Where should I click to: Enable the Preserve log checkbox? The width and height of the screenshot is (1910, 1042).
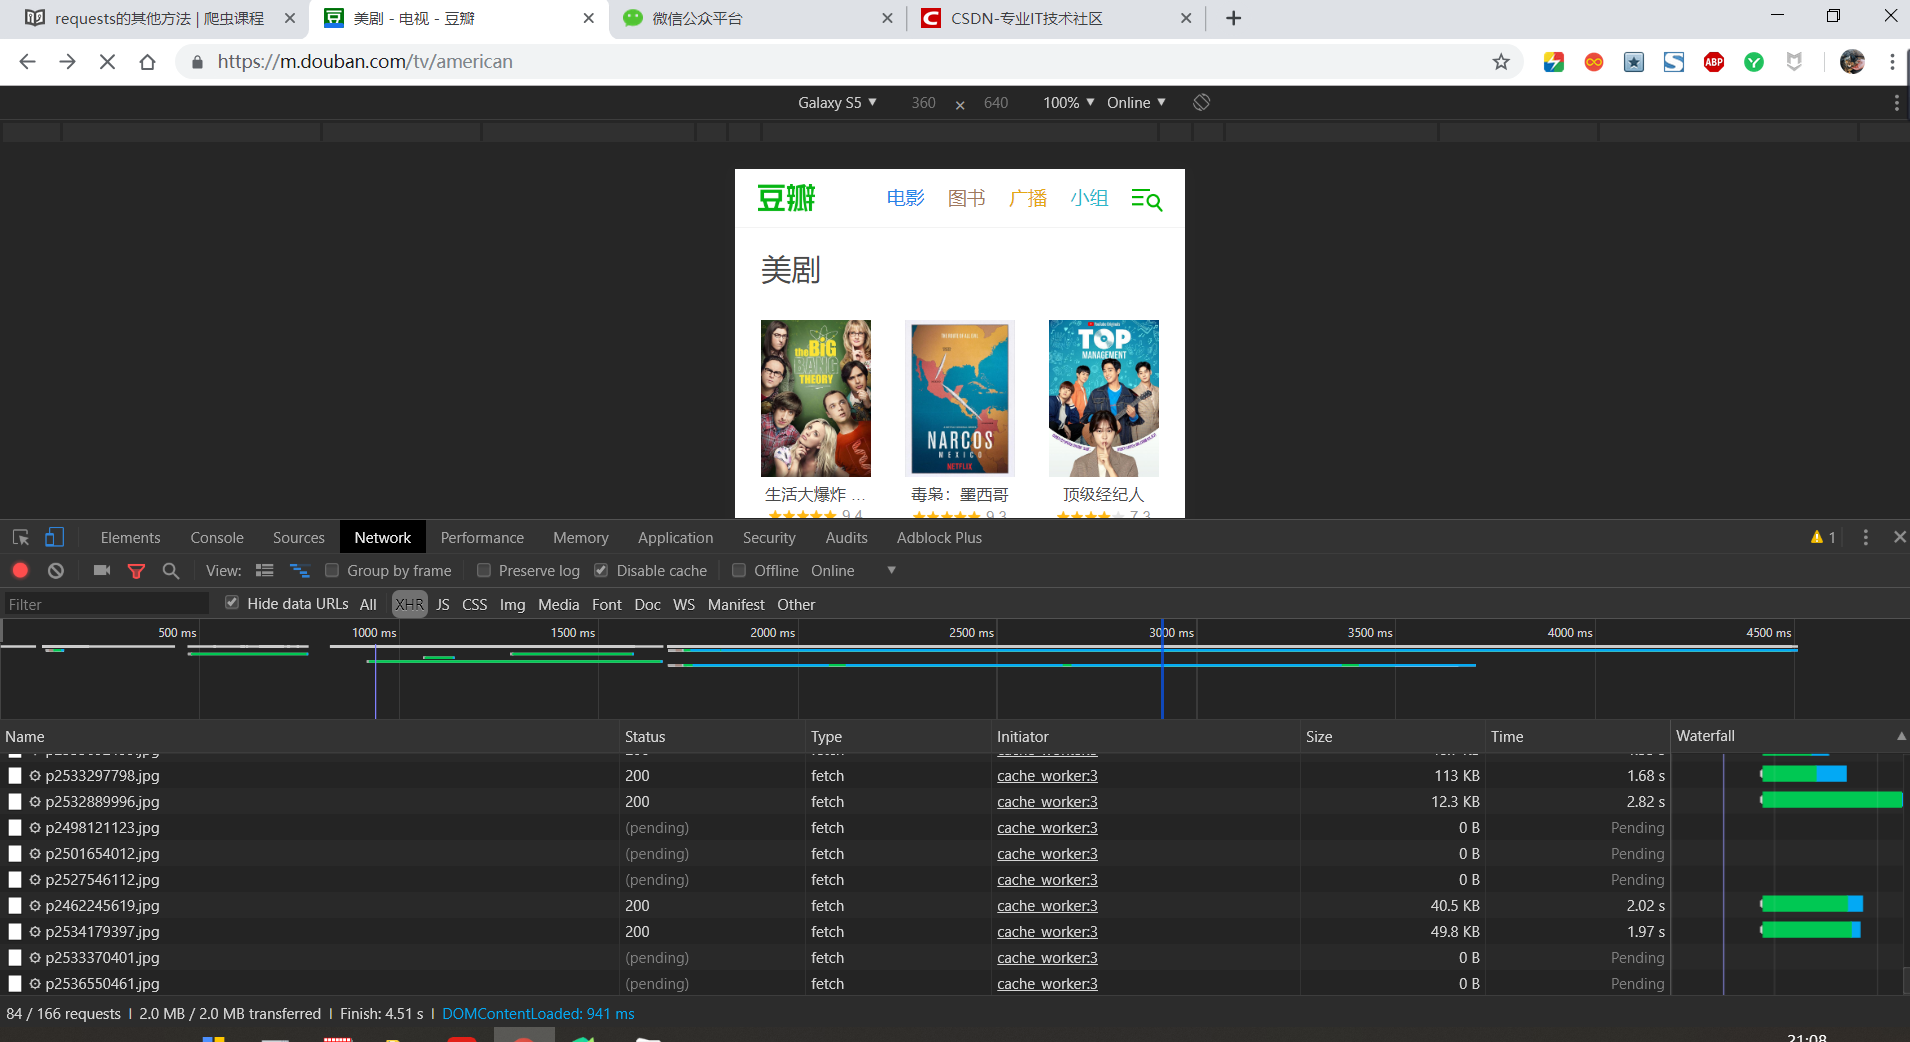pos(484,570)
